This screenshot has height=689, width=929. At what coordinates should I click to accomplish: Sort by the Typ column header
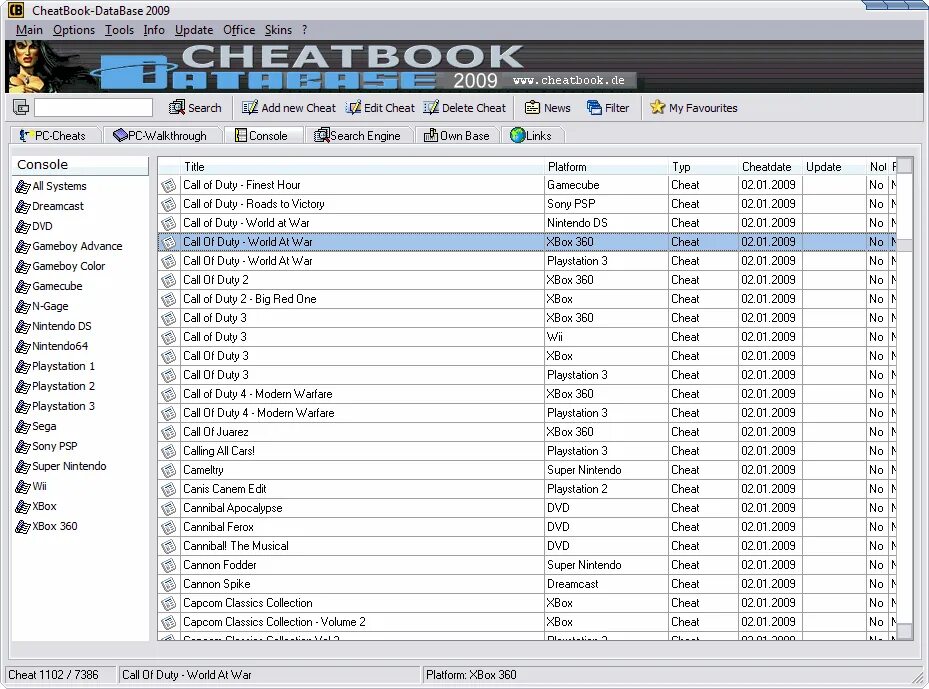click(703, 166)
